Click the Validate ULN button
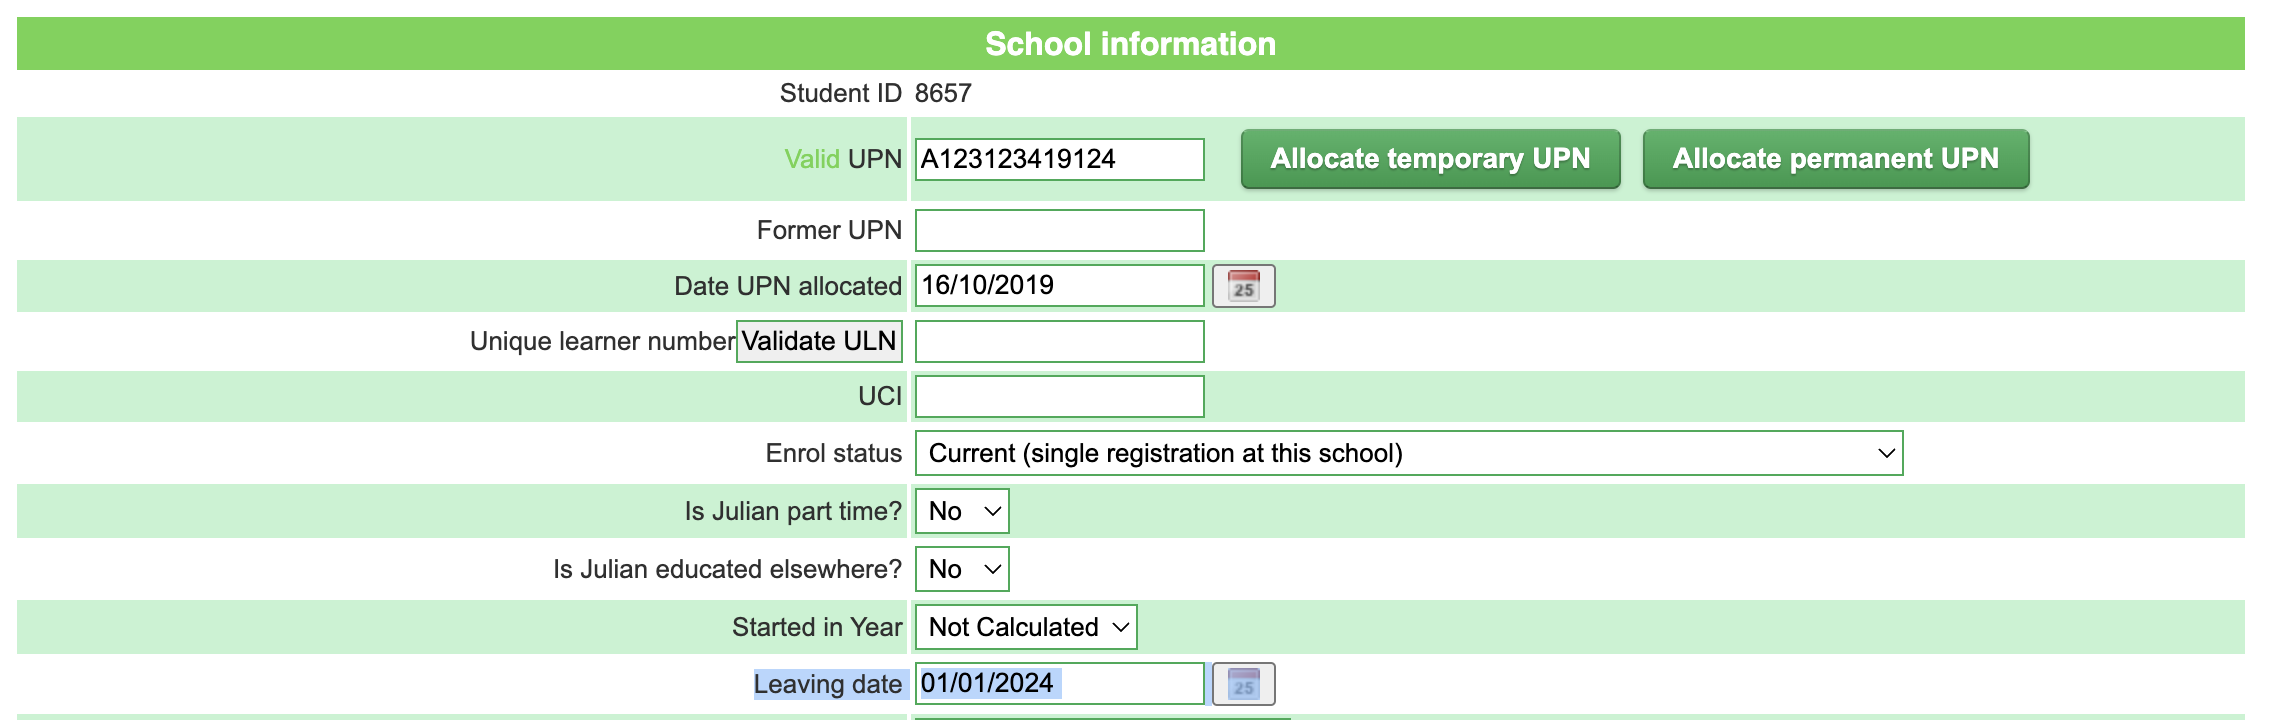The height and width of the screenshot is (720, 2270). click(819, 341)
